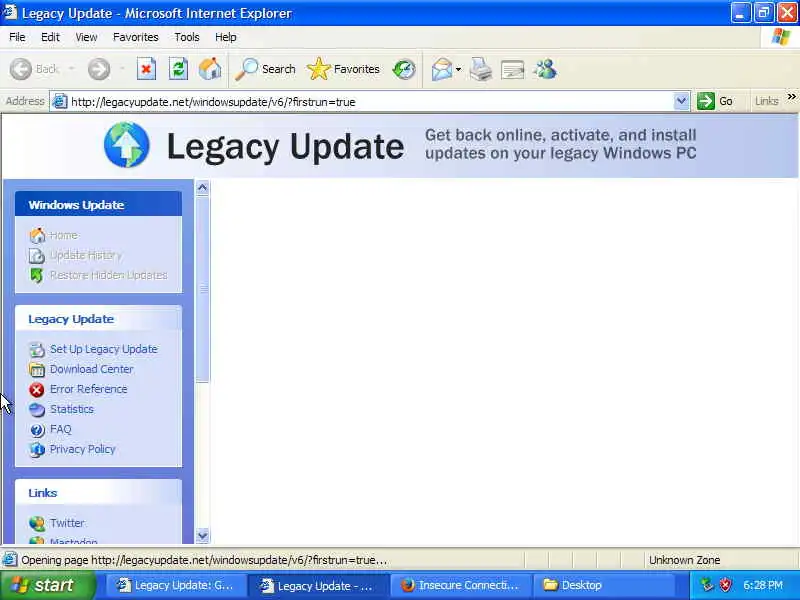Open the Search pane magnifier icon
The width and height of the screenshot is (800, 600).
tap(247, 69)
